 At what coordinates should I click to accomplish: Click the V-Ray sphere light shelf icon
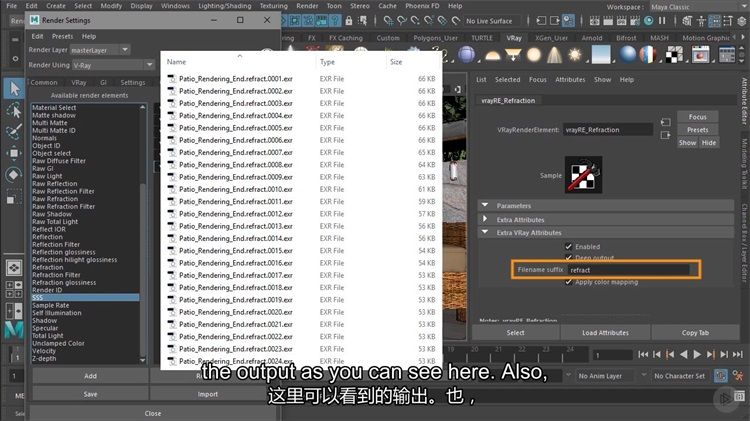point(533,55)
